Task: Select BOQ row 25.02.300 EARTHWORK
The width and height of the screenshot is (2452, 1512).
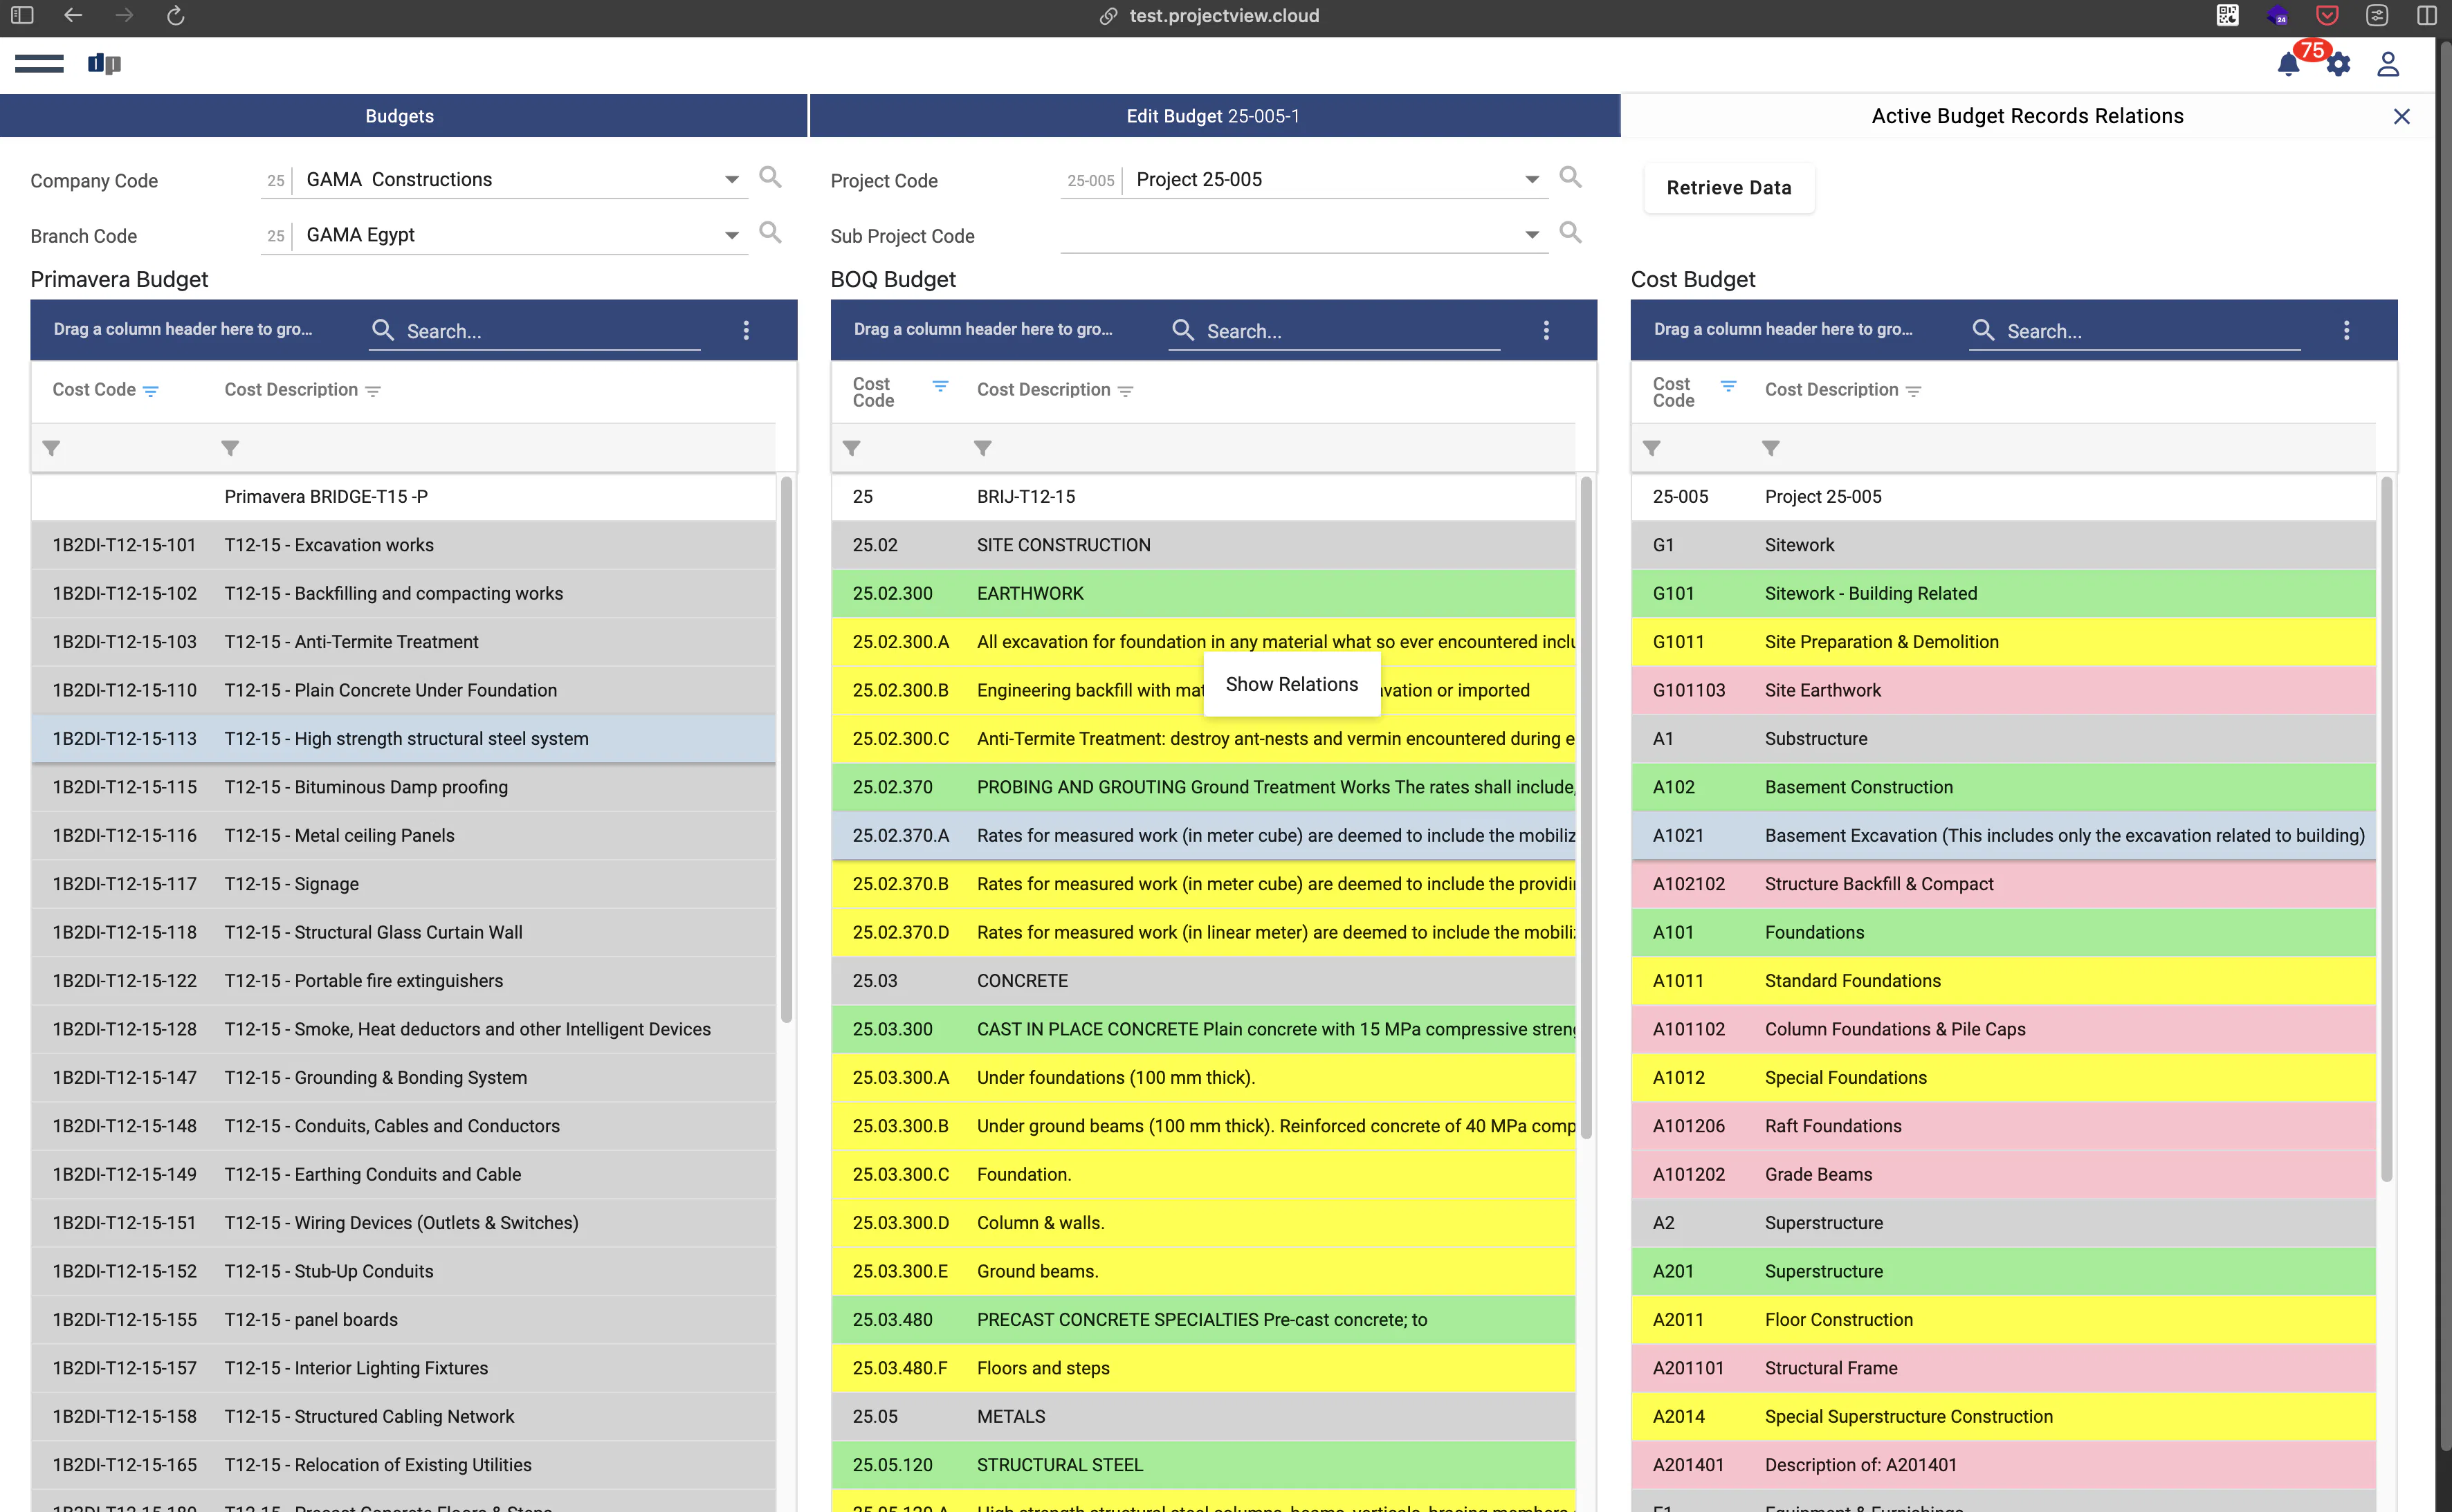Action: point(1203,594)
